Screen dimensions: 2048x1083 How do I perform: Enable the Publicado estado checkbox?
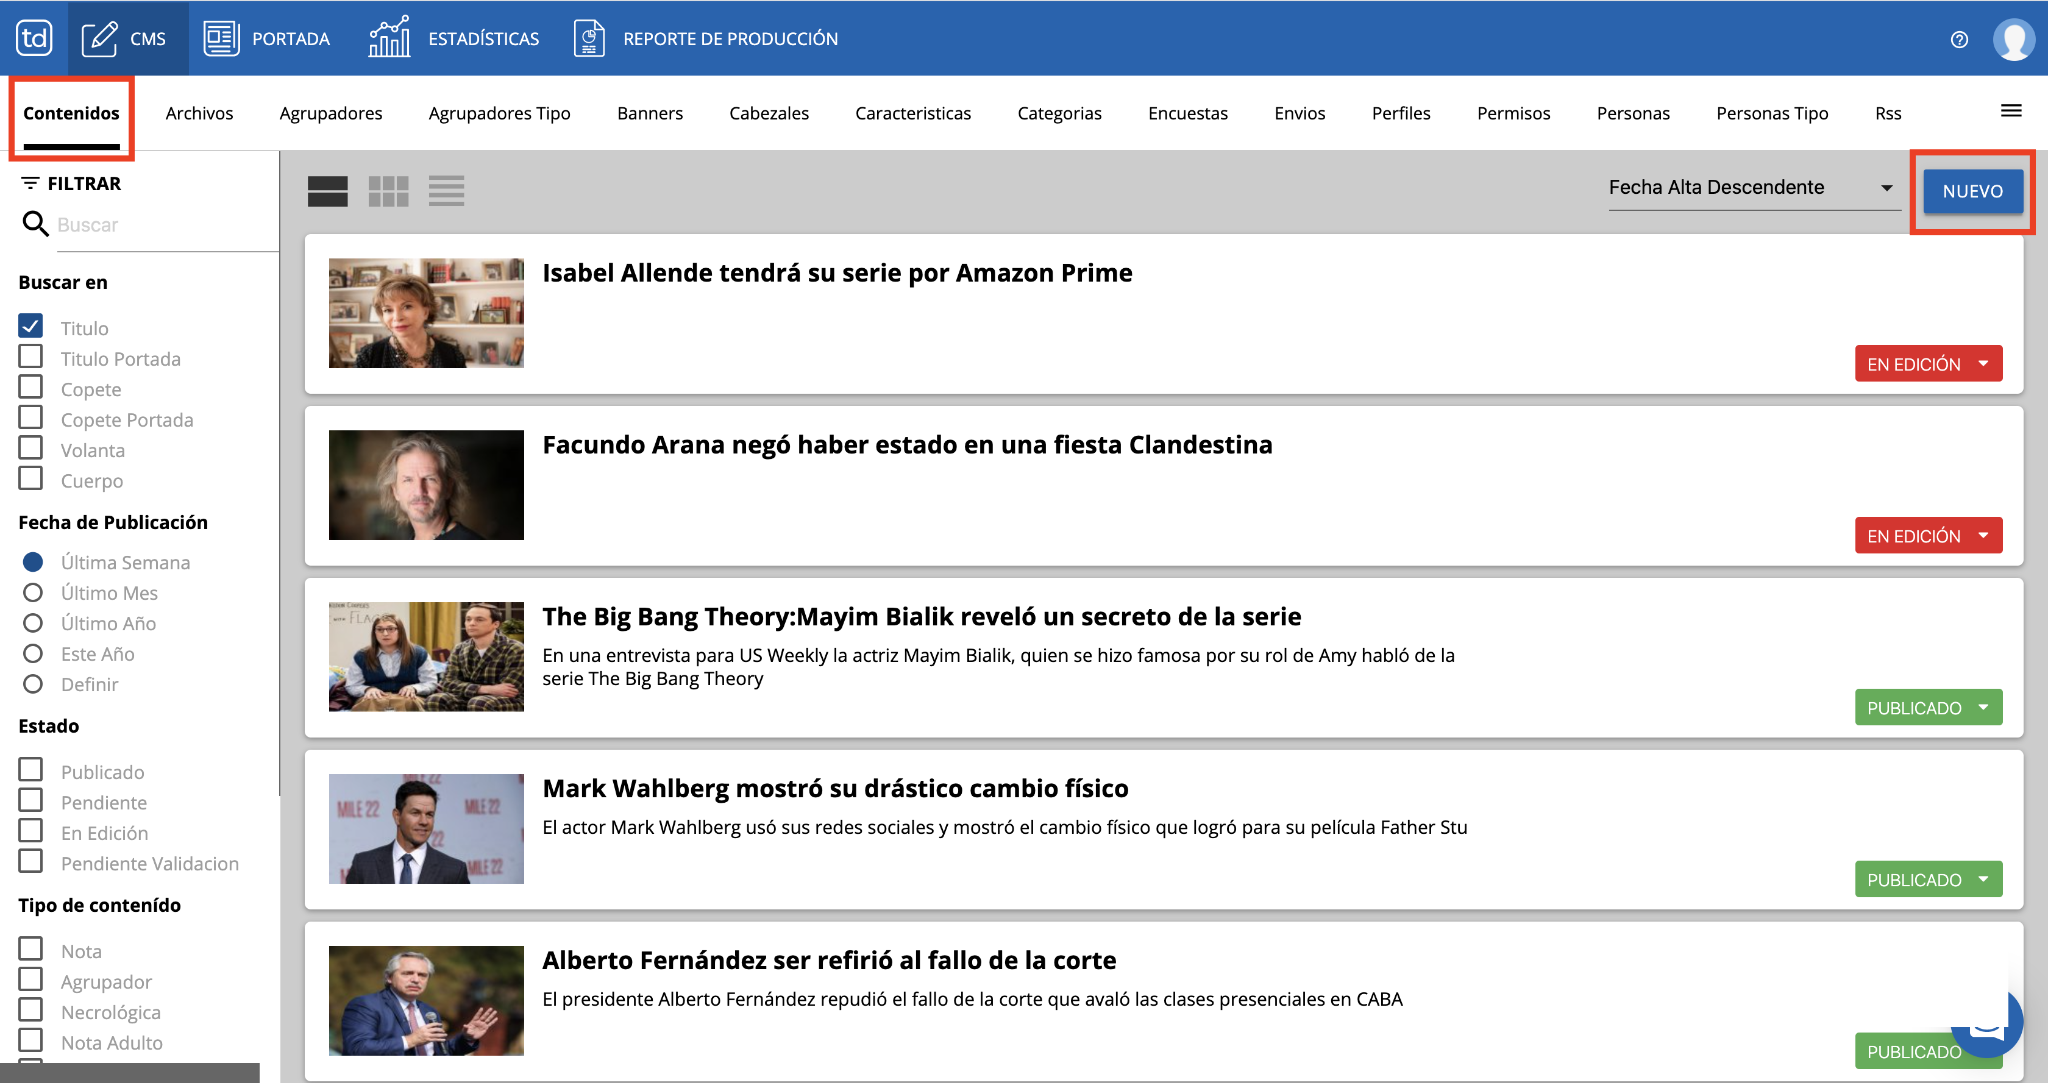tap(31, 770)
